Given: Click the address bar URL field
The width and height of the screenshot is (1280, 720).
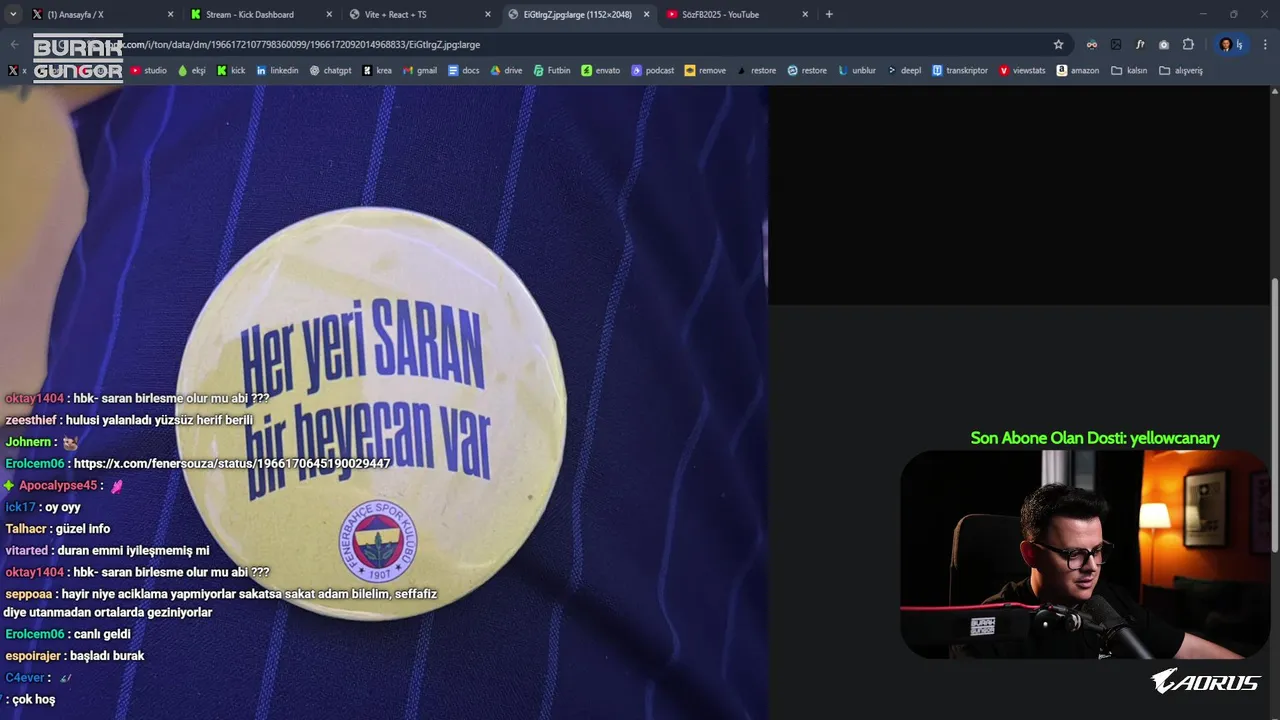Looking at the screenshot, I should tap(560, 44).
